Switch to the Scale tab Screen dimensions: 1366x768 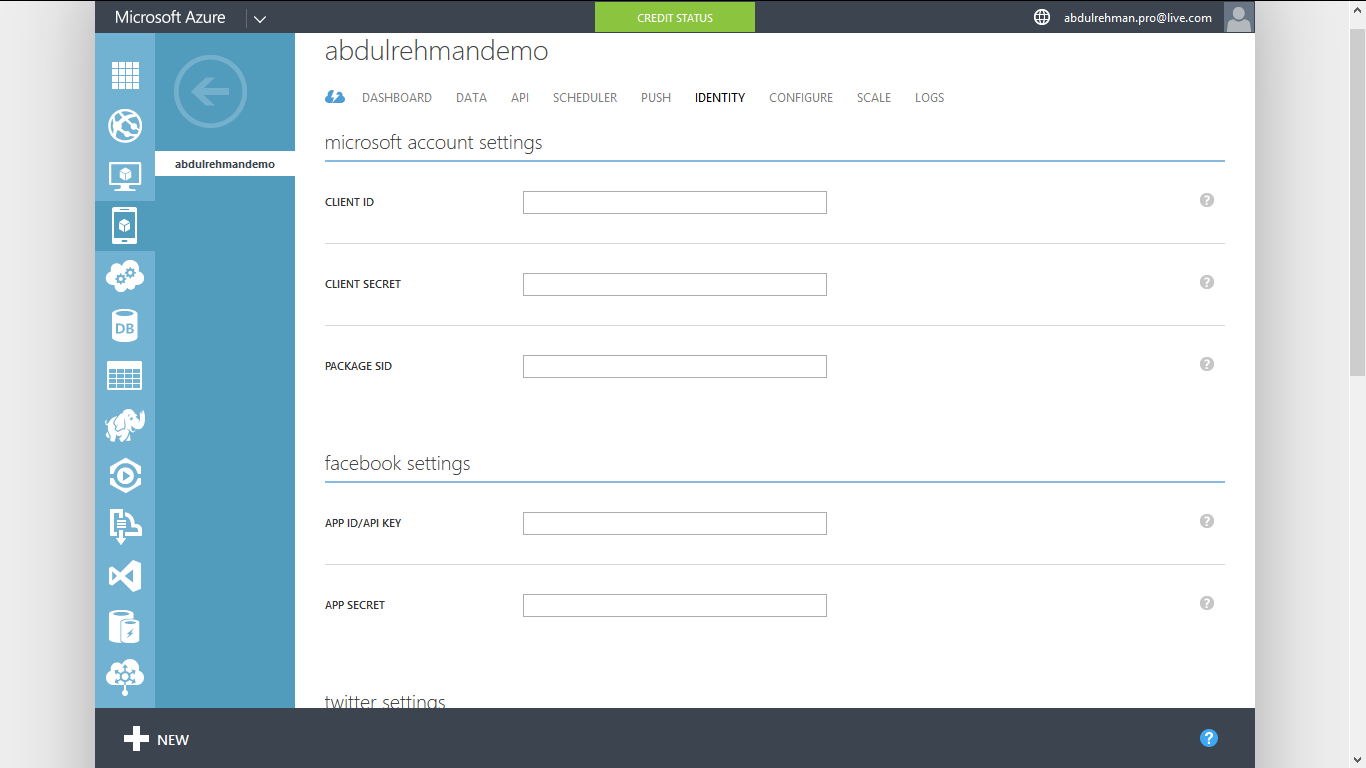pyautogui.click(x=874, y=98)
